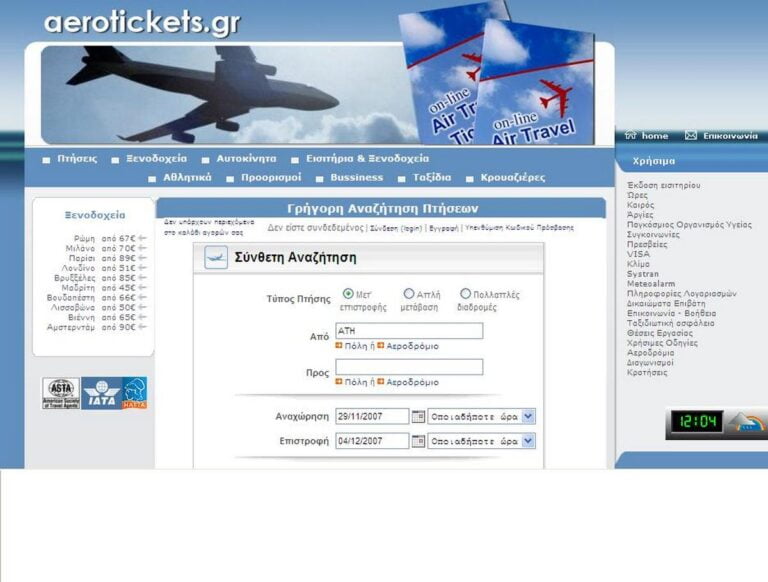Open the Έκδοση εισιτηρίου sidebar link
768x582 pixels.
[663, 185]
